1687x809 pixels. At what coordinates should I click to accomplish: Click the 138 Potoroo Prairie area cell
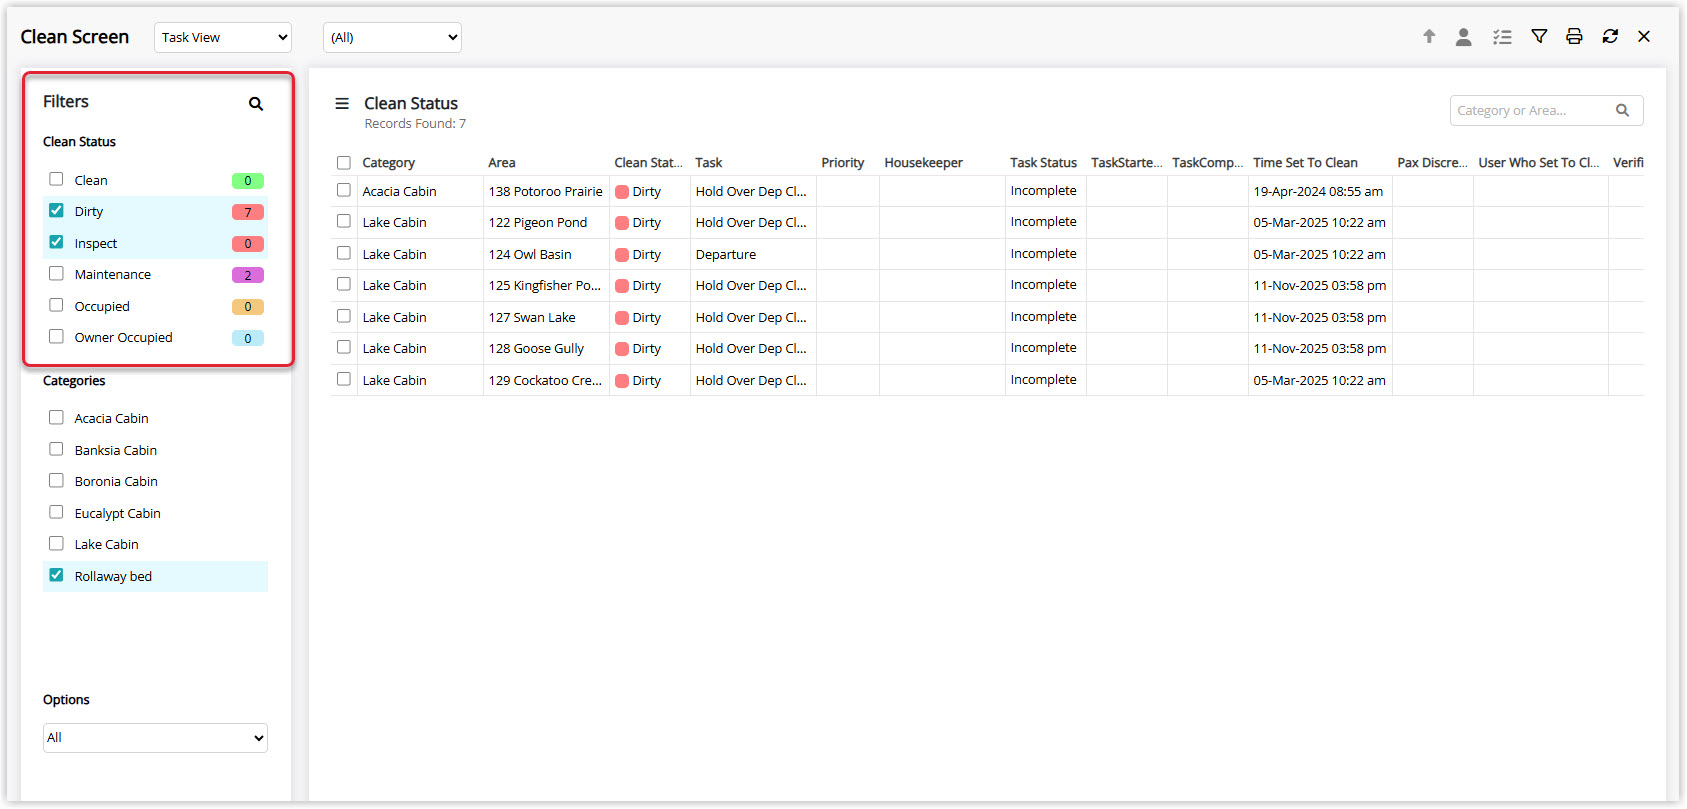pos(546,191)
